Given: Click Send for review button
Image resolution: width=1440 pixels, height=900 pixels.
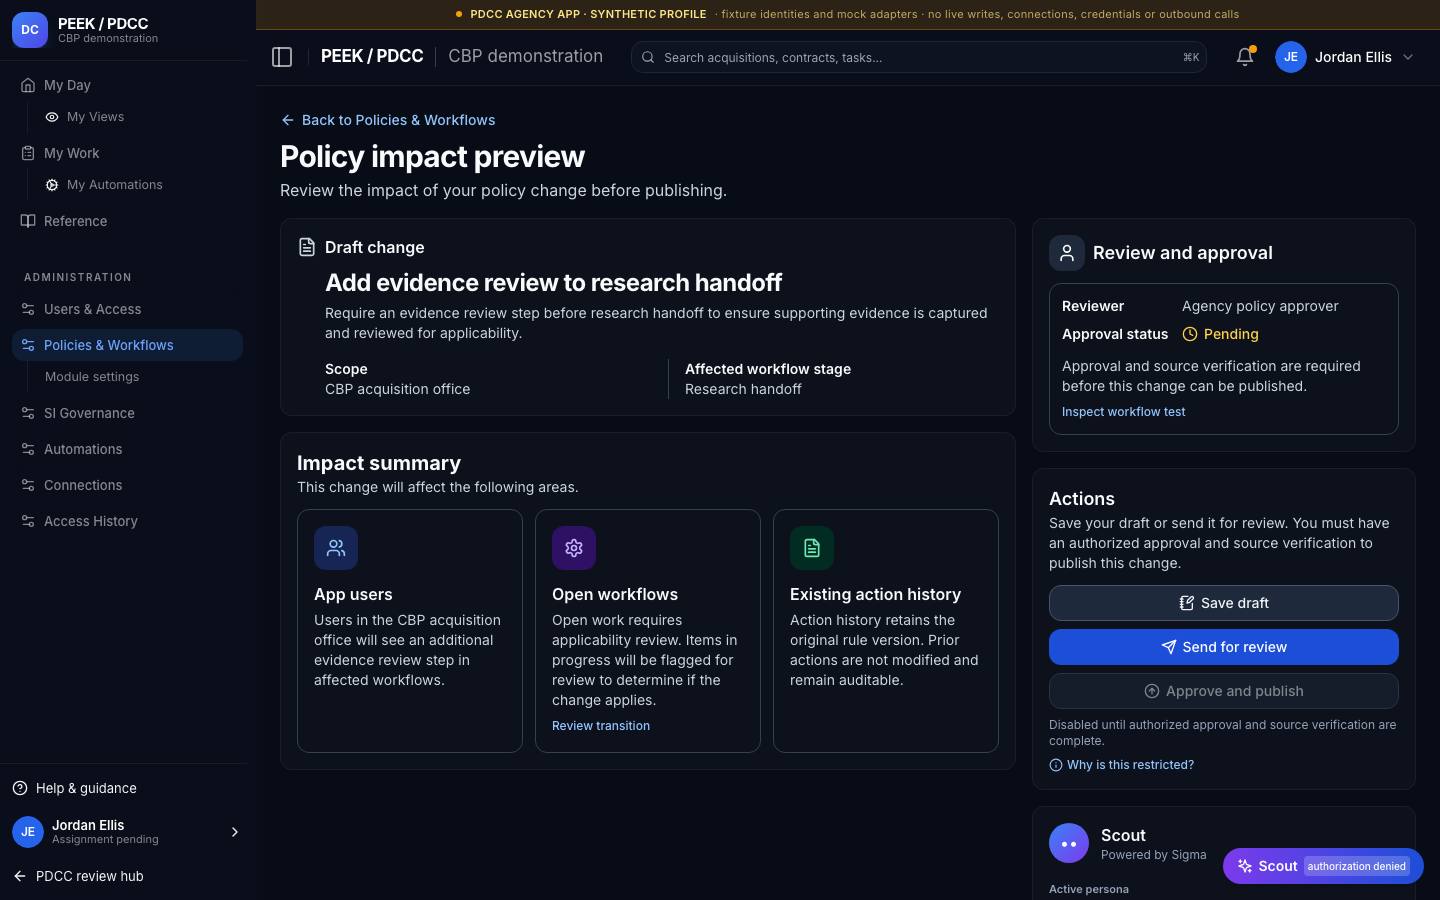Looking at the screenshot, I should tap(1223, 647).
